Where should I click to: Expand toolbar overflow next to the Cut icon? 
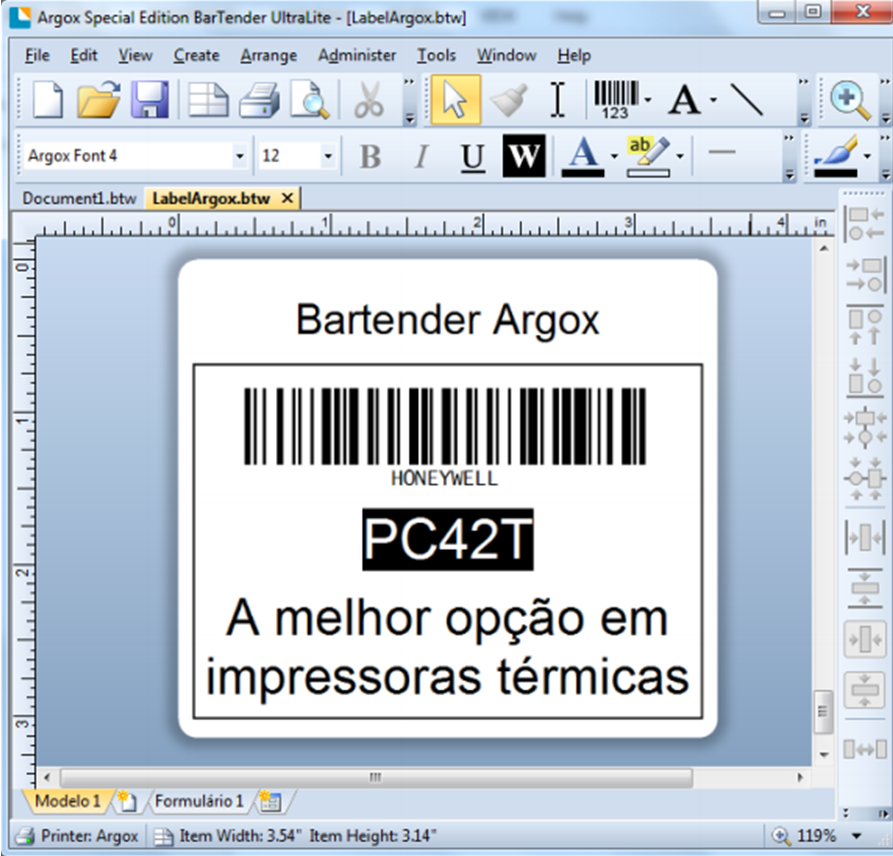click(x=409, y=100)
